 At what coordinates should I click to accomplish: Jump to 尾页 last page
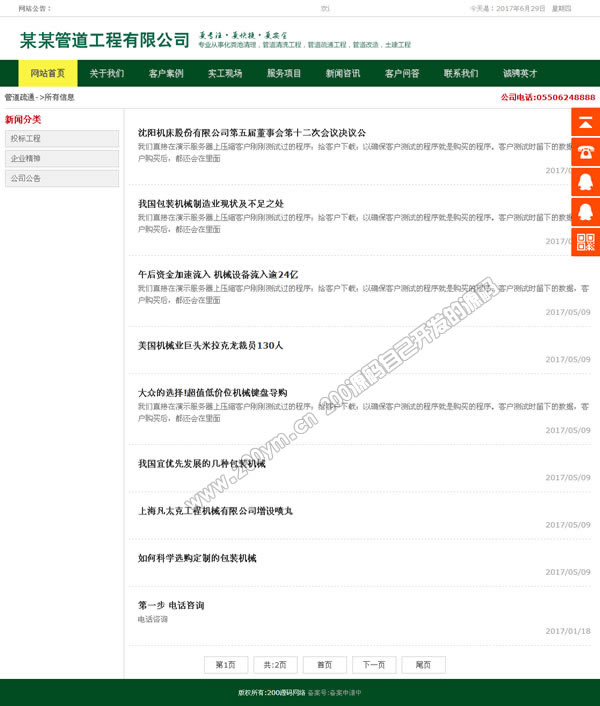click(x=424, y=665)
